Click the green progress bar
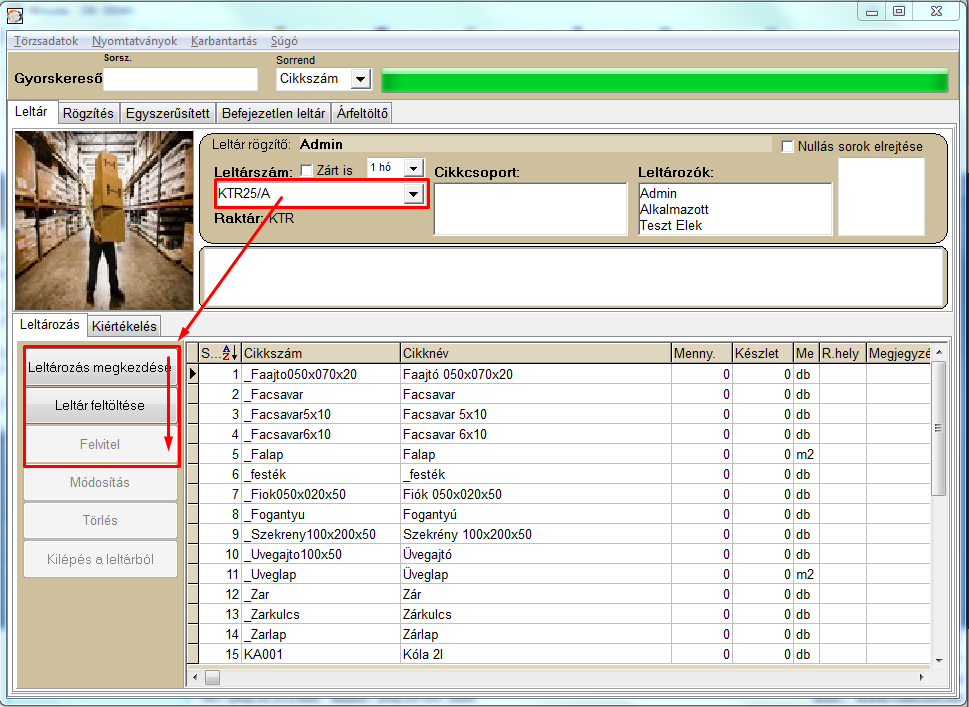This screenshot has width=969, height=707. (x=665, y=81)
